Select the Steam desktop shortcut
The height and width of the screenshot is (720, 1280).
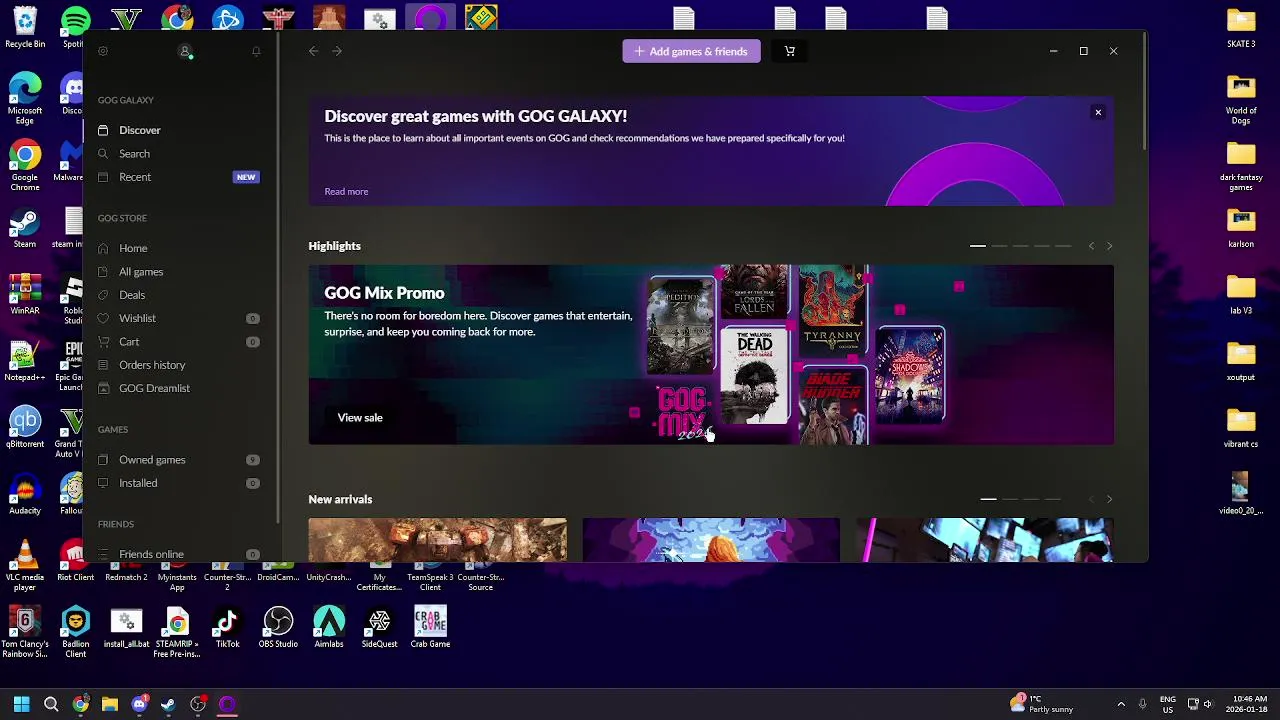click(x=25, y=228)
